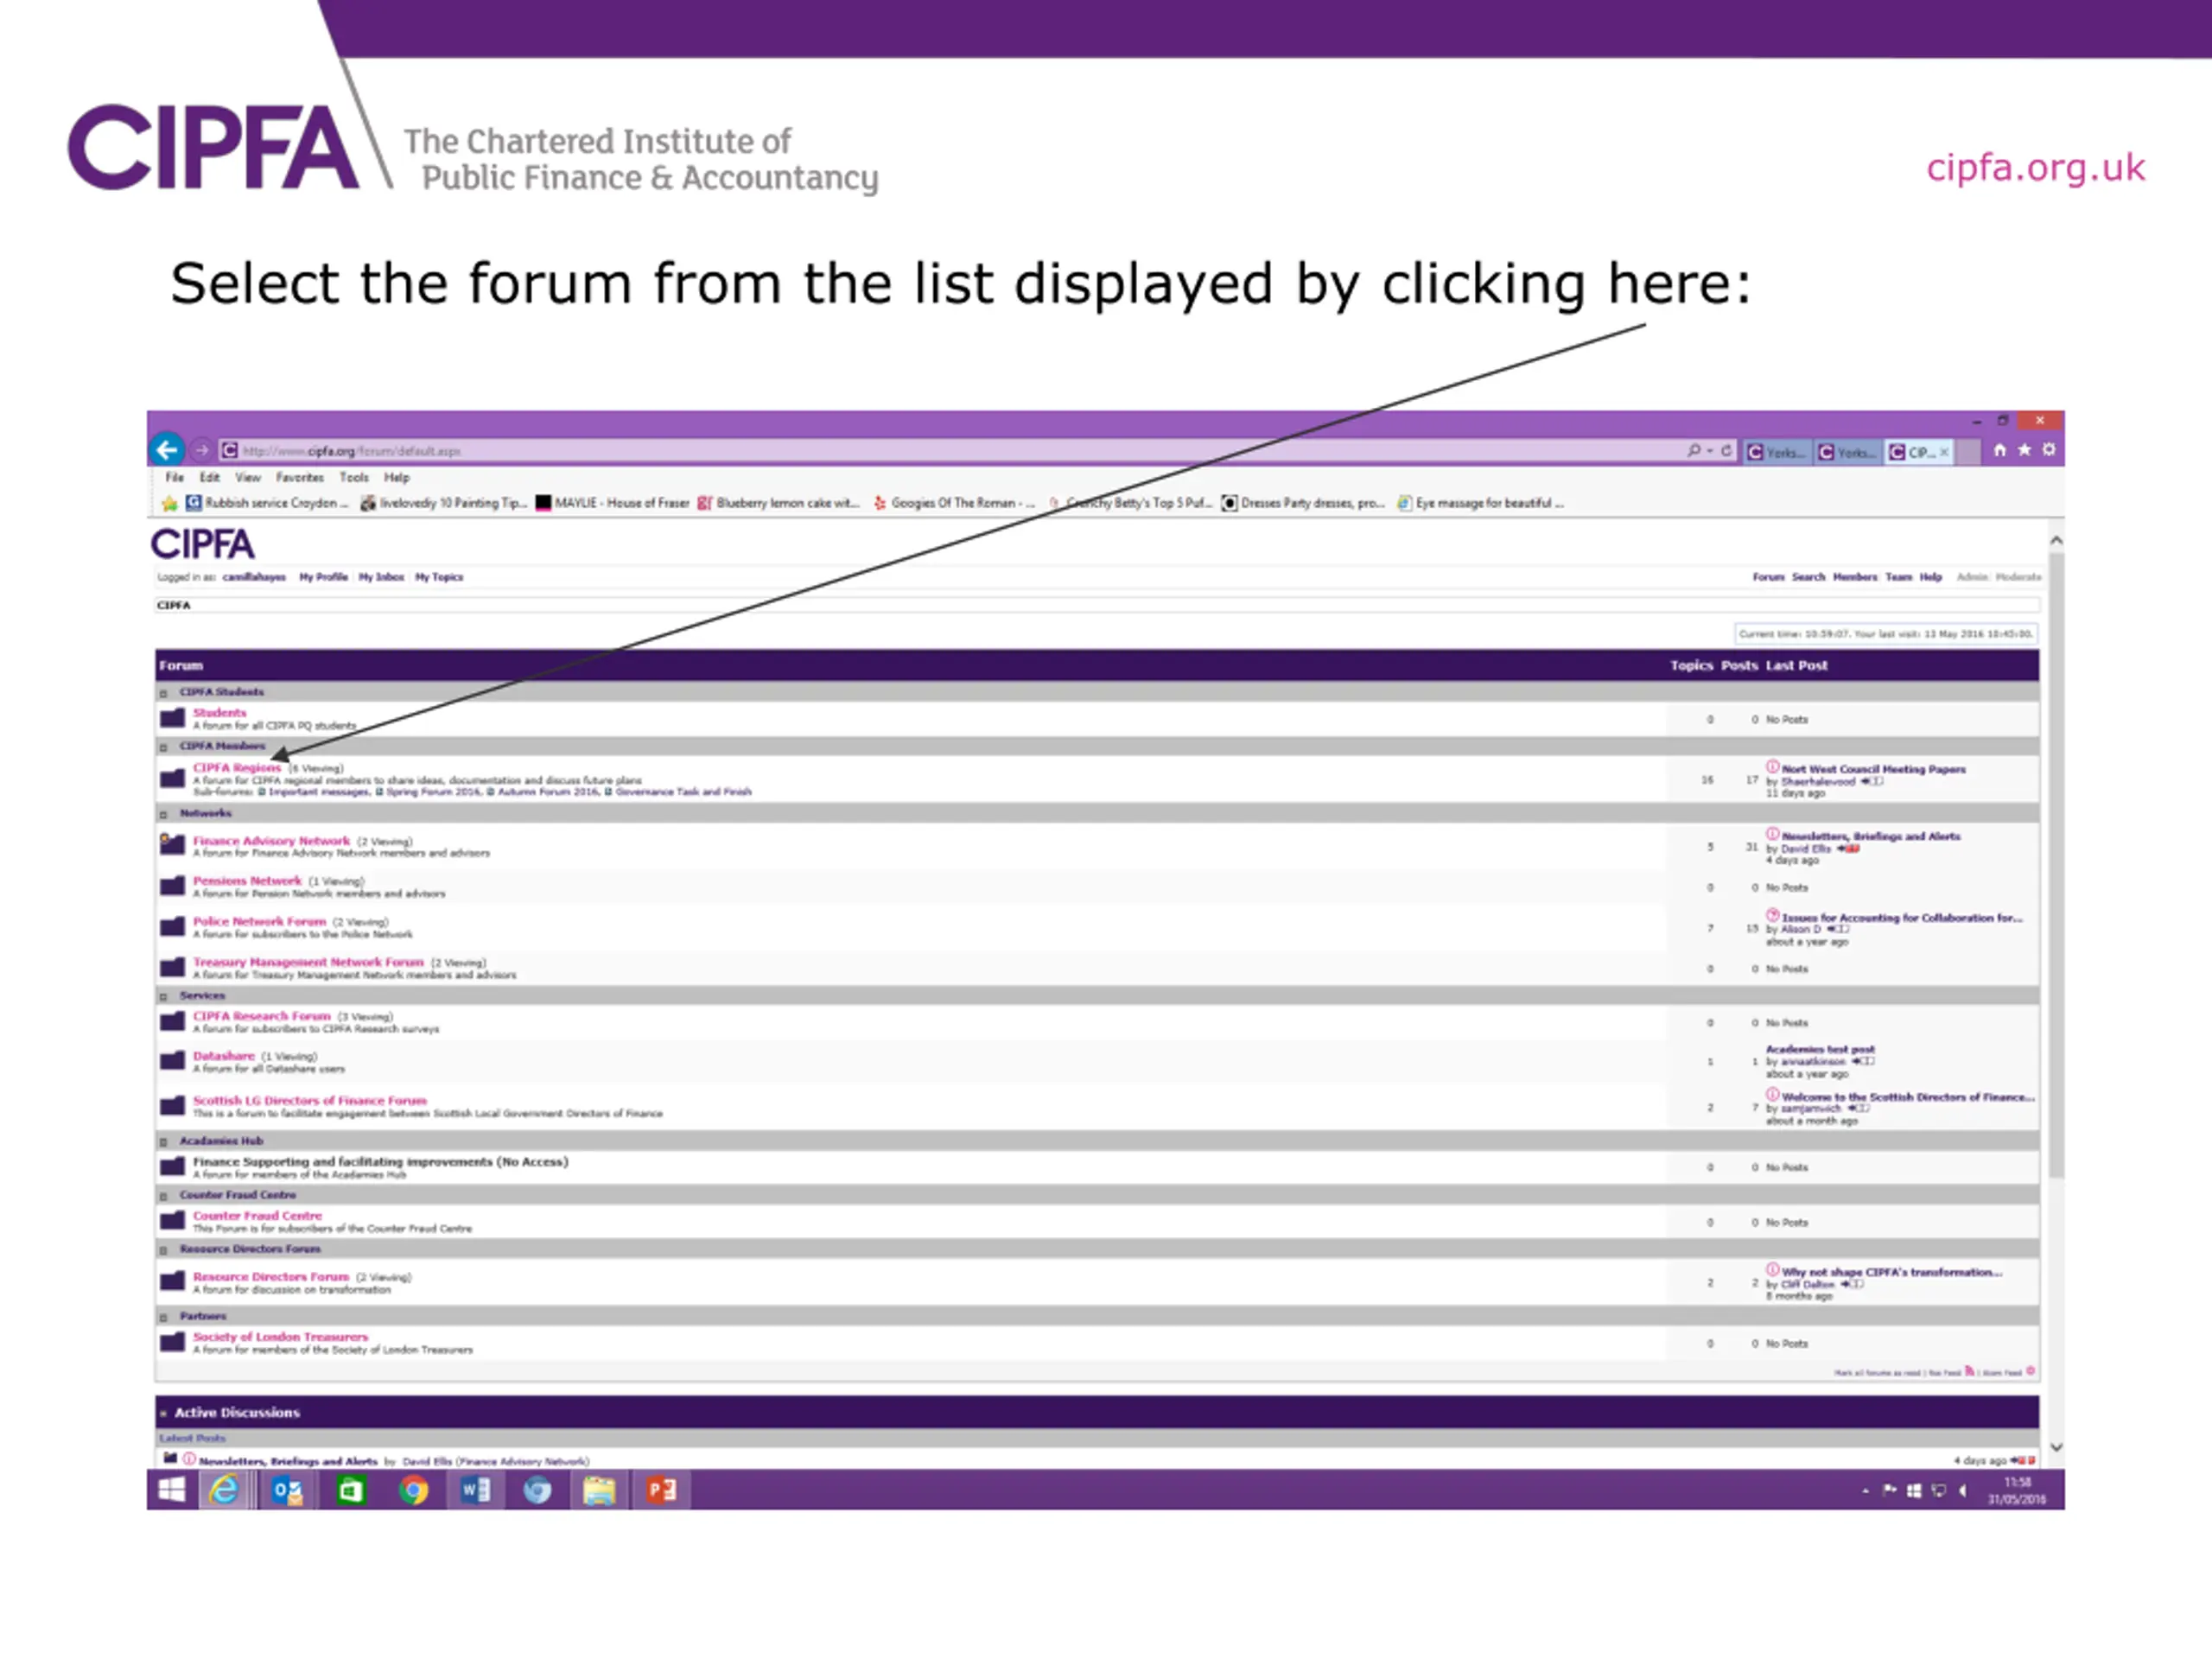Open the CIPFA Research Forum link

(x=262, y=1016)
